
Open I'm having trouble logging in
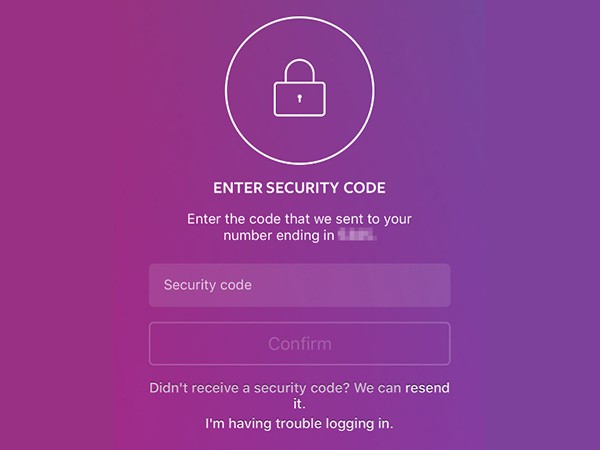pyautogui.click(x=299, y=424)
